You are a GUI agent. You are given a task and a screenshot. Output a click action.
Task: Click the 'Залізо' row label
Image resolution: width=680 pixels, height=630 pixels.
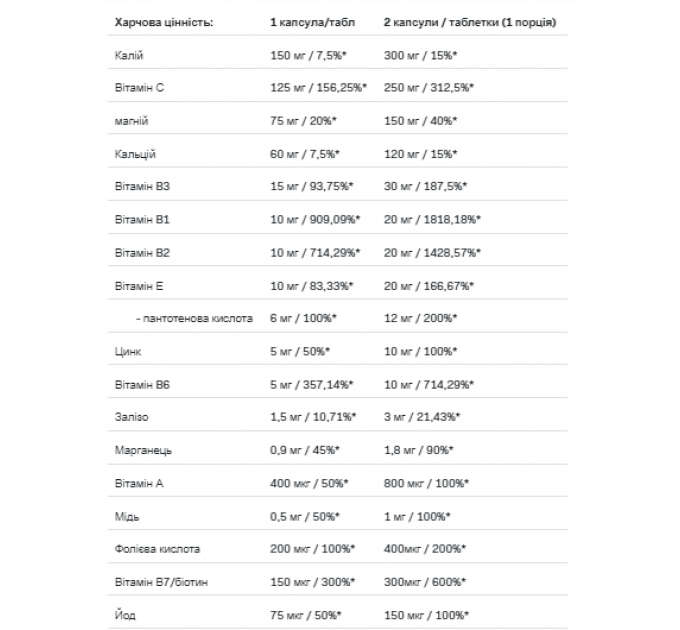pyautogui.click(x=131, y=417)
